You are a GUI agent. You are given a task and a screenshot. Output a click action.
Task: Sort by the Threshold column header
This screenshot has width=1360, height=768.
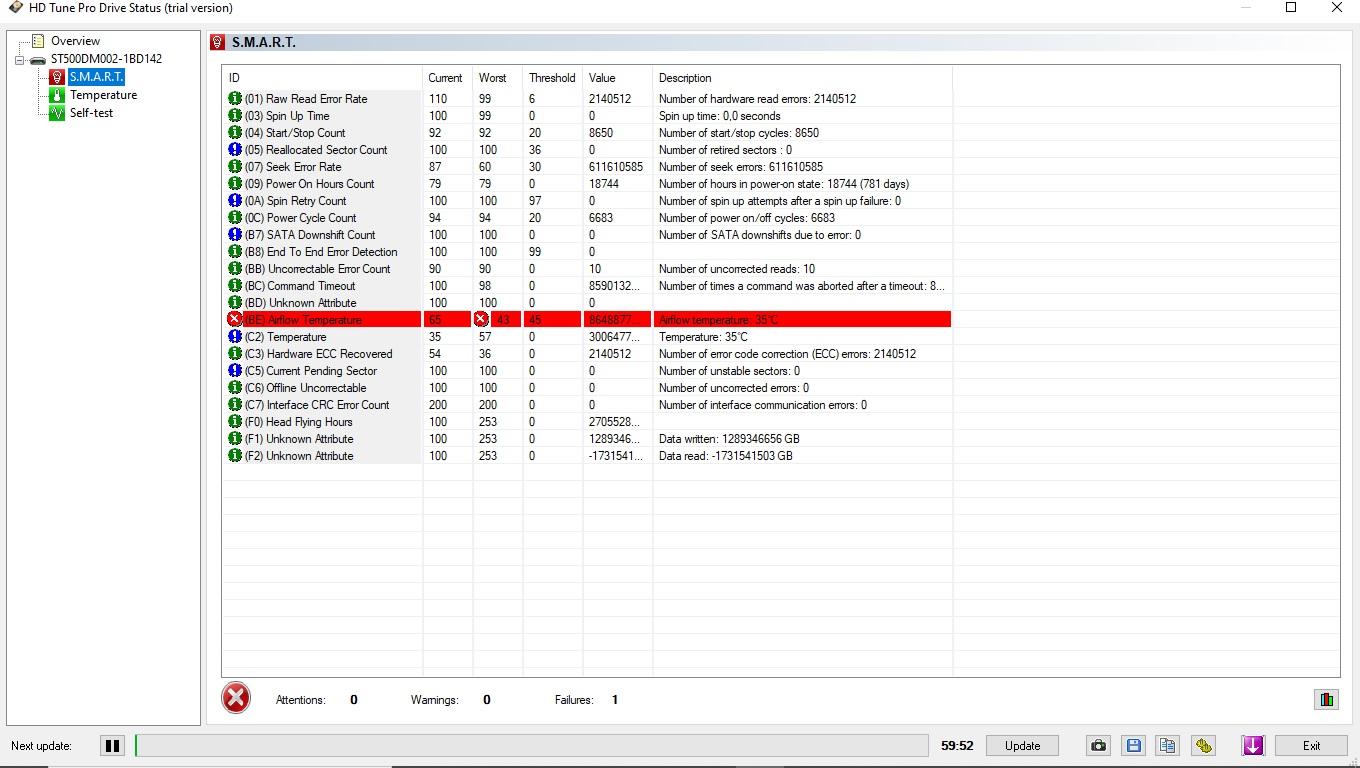click(552, 78)
